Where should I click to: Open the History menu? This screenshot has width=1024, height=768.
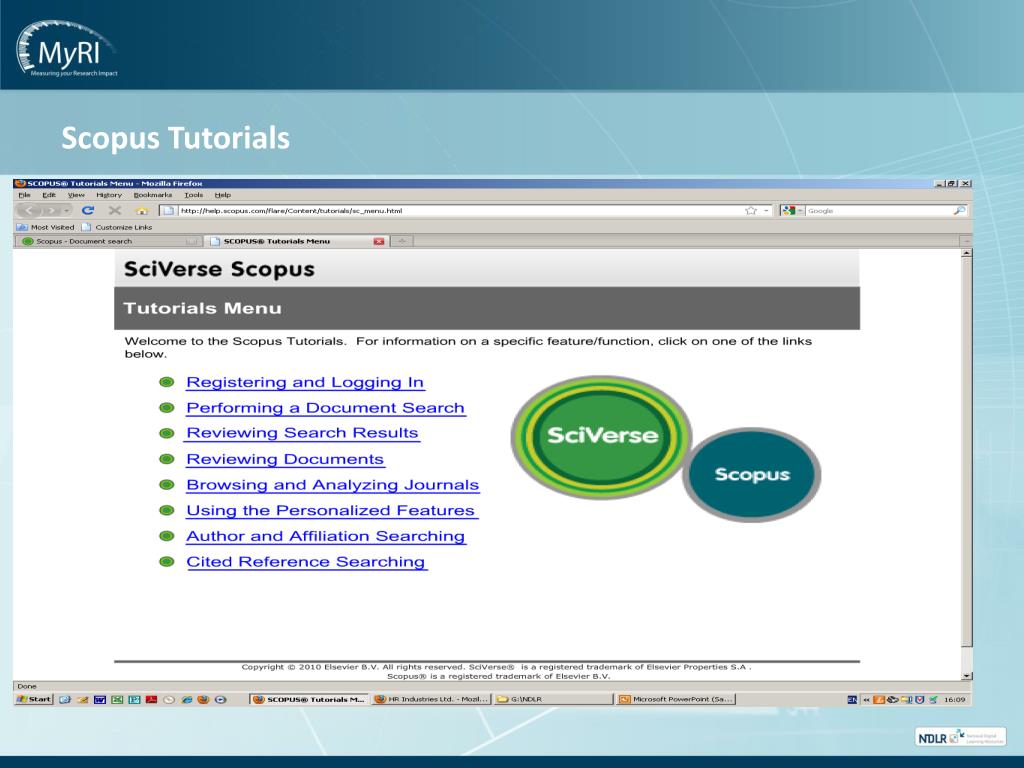(x=109, y=195)
